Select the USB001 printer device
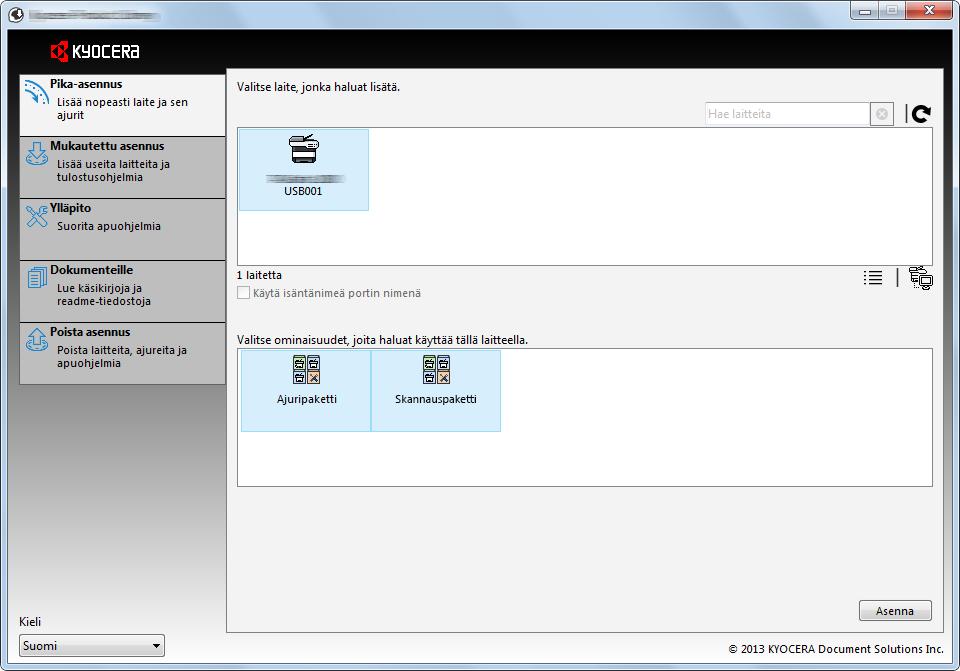The width and height of the screenshot is (960, 671). 304,170
